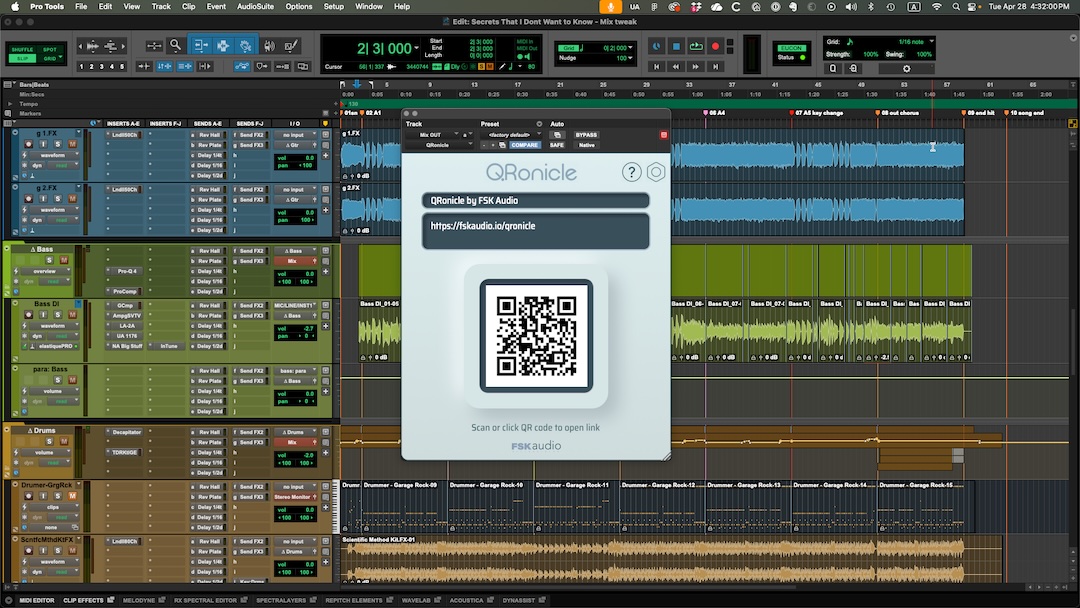Open plugin preset factory default dropdown
Viewport: 1080px width, 608px height.
pyautogui.click(x=512, y=135)
